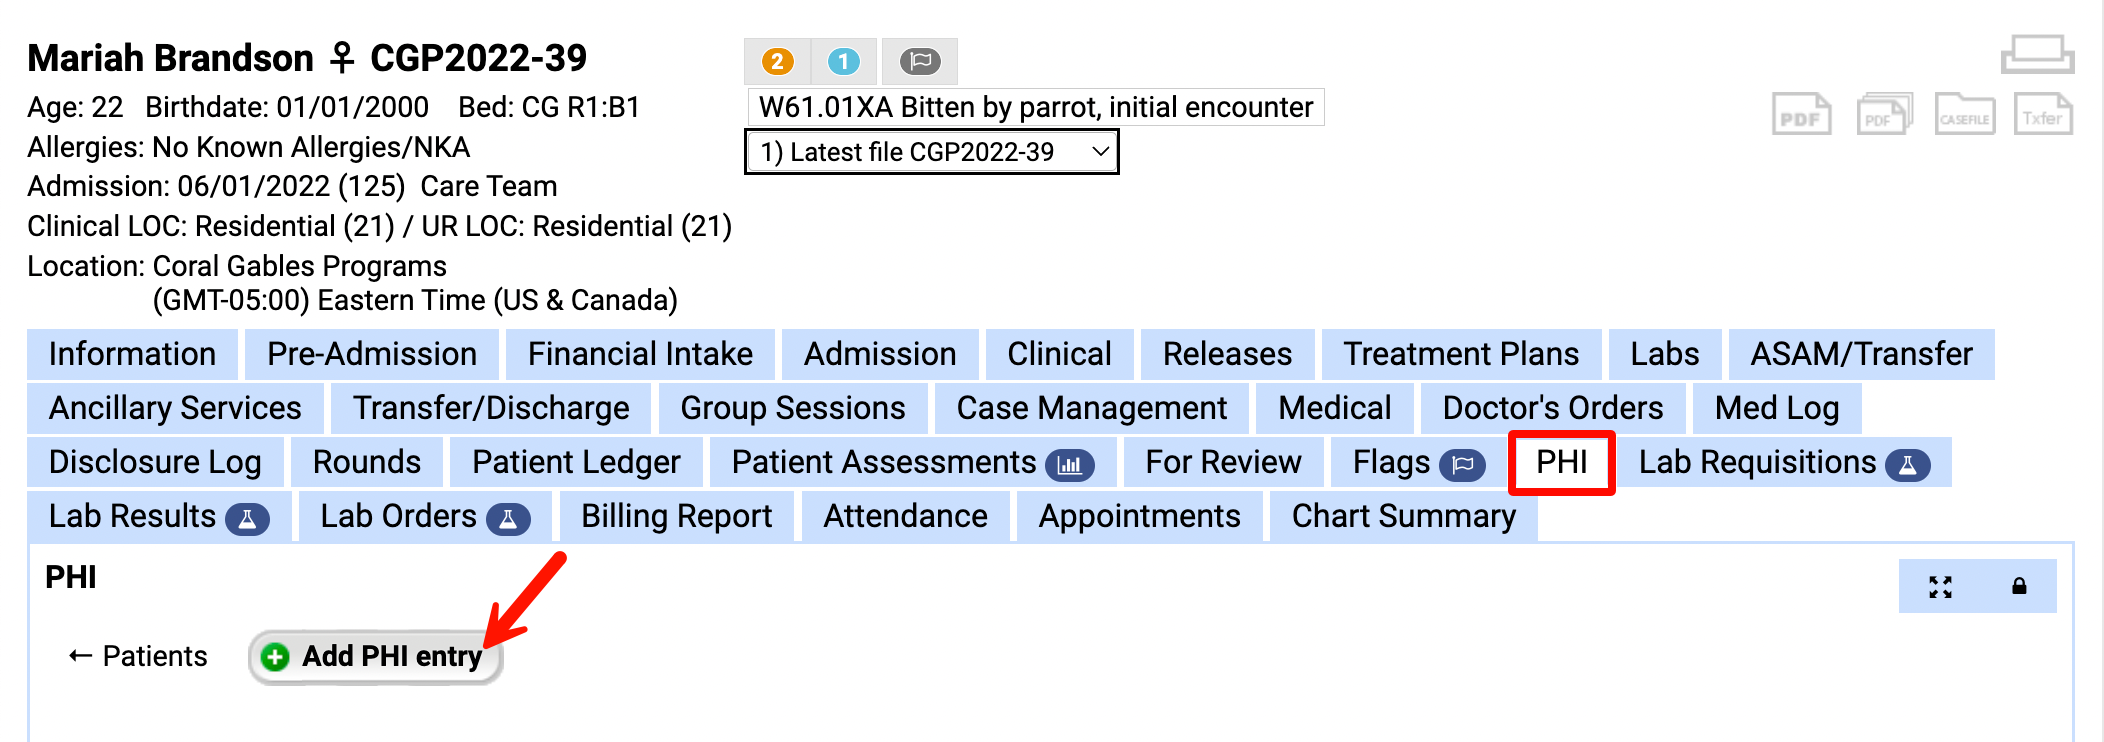Export chart with the single PDF icon
Screen dimensions: 2104x742
pyautogui.click(x=1801, y=115)
